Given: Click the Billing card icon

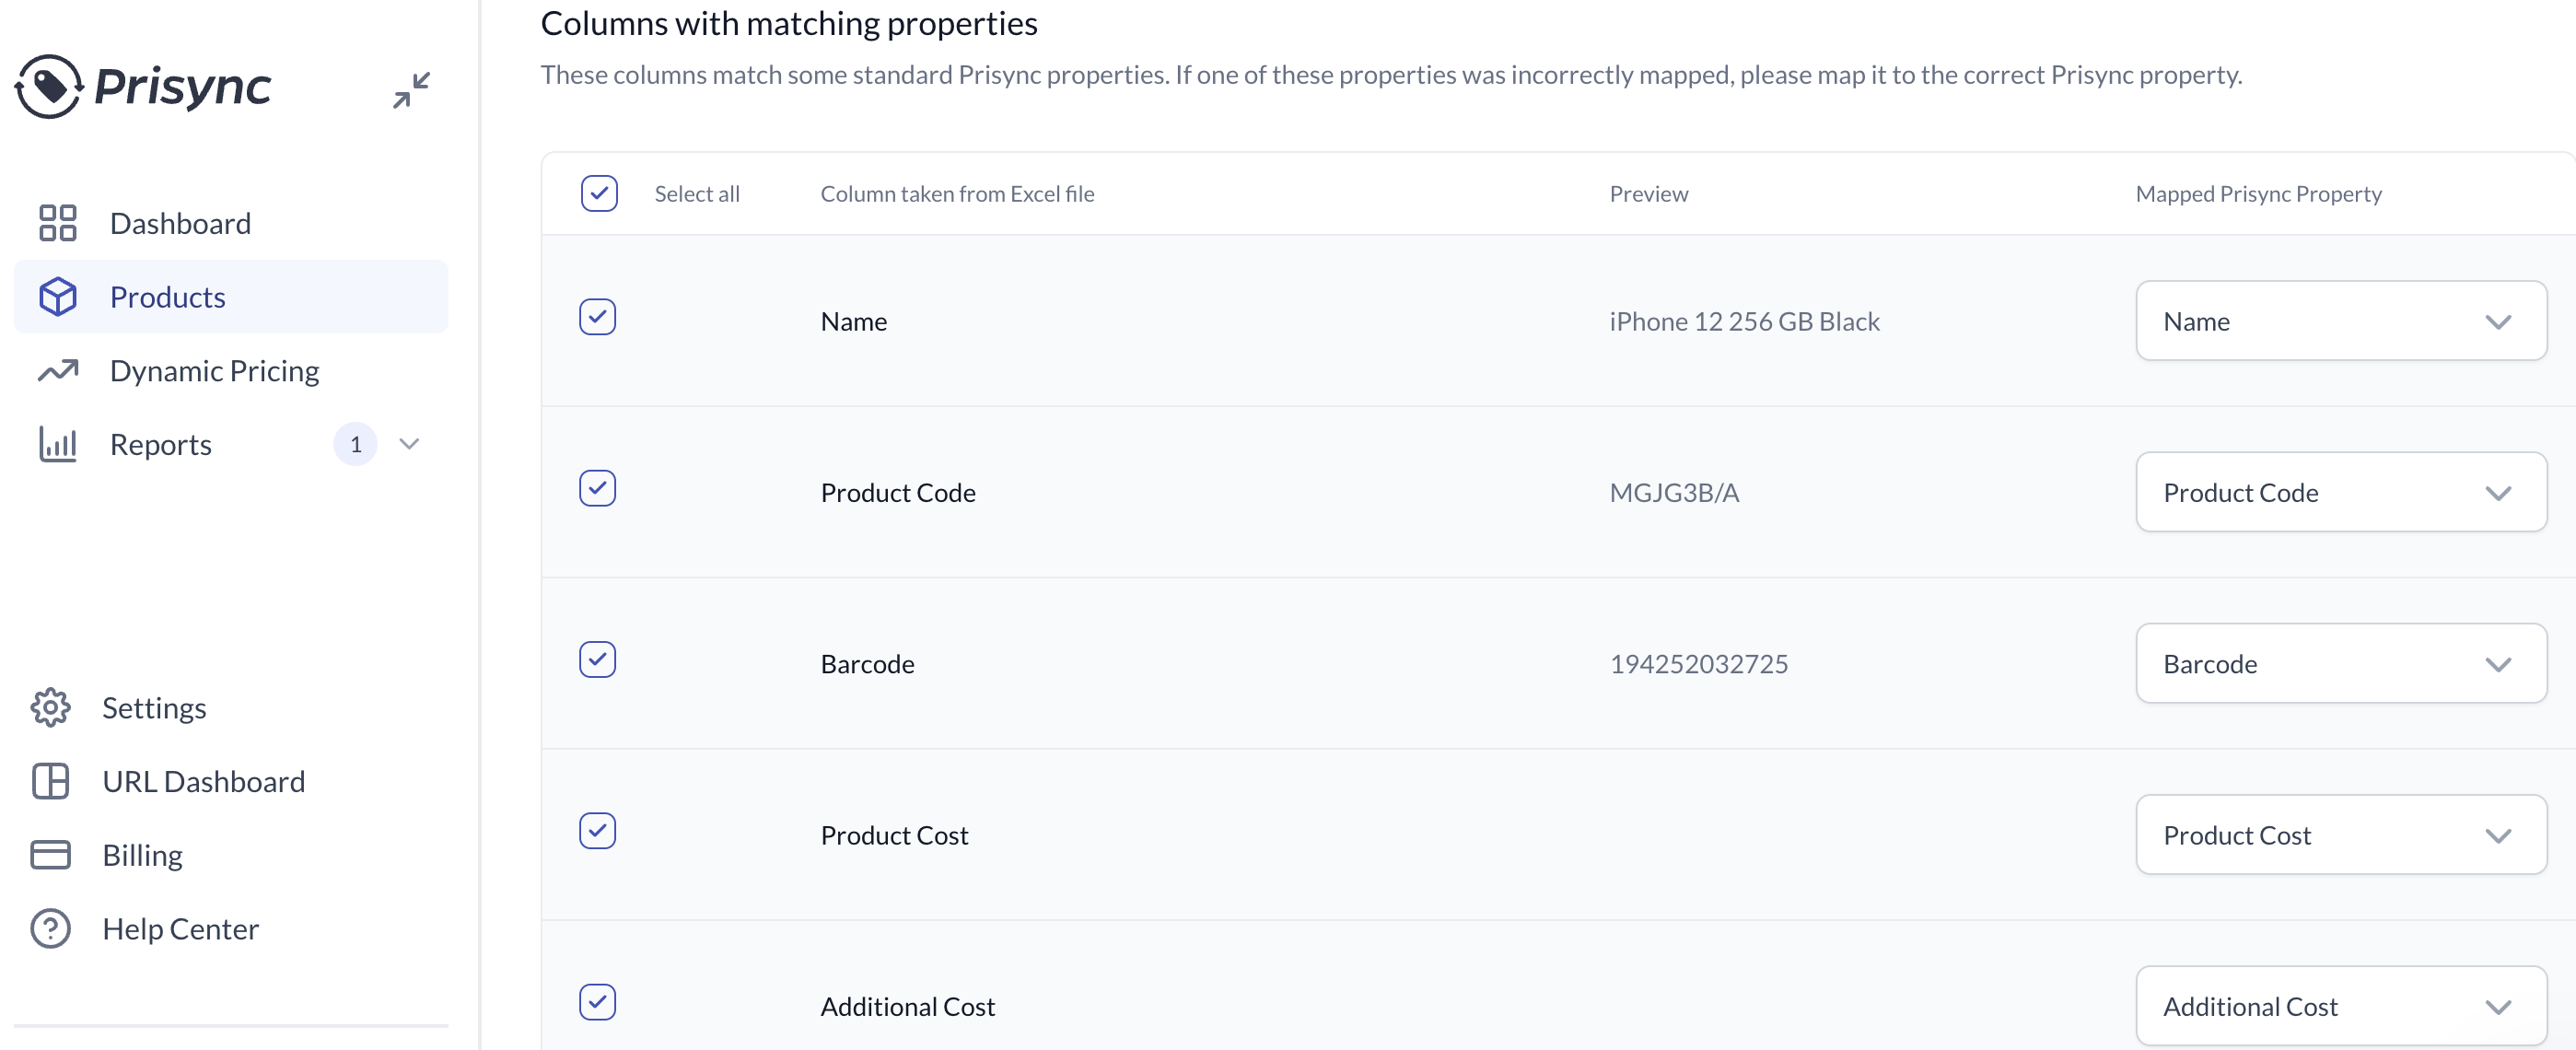Looking at the screenshot, I should pos(50,855).
